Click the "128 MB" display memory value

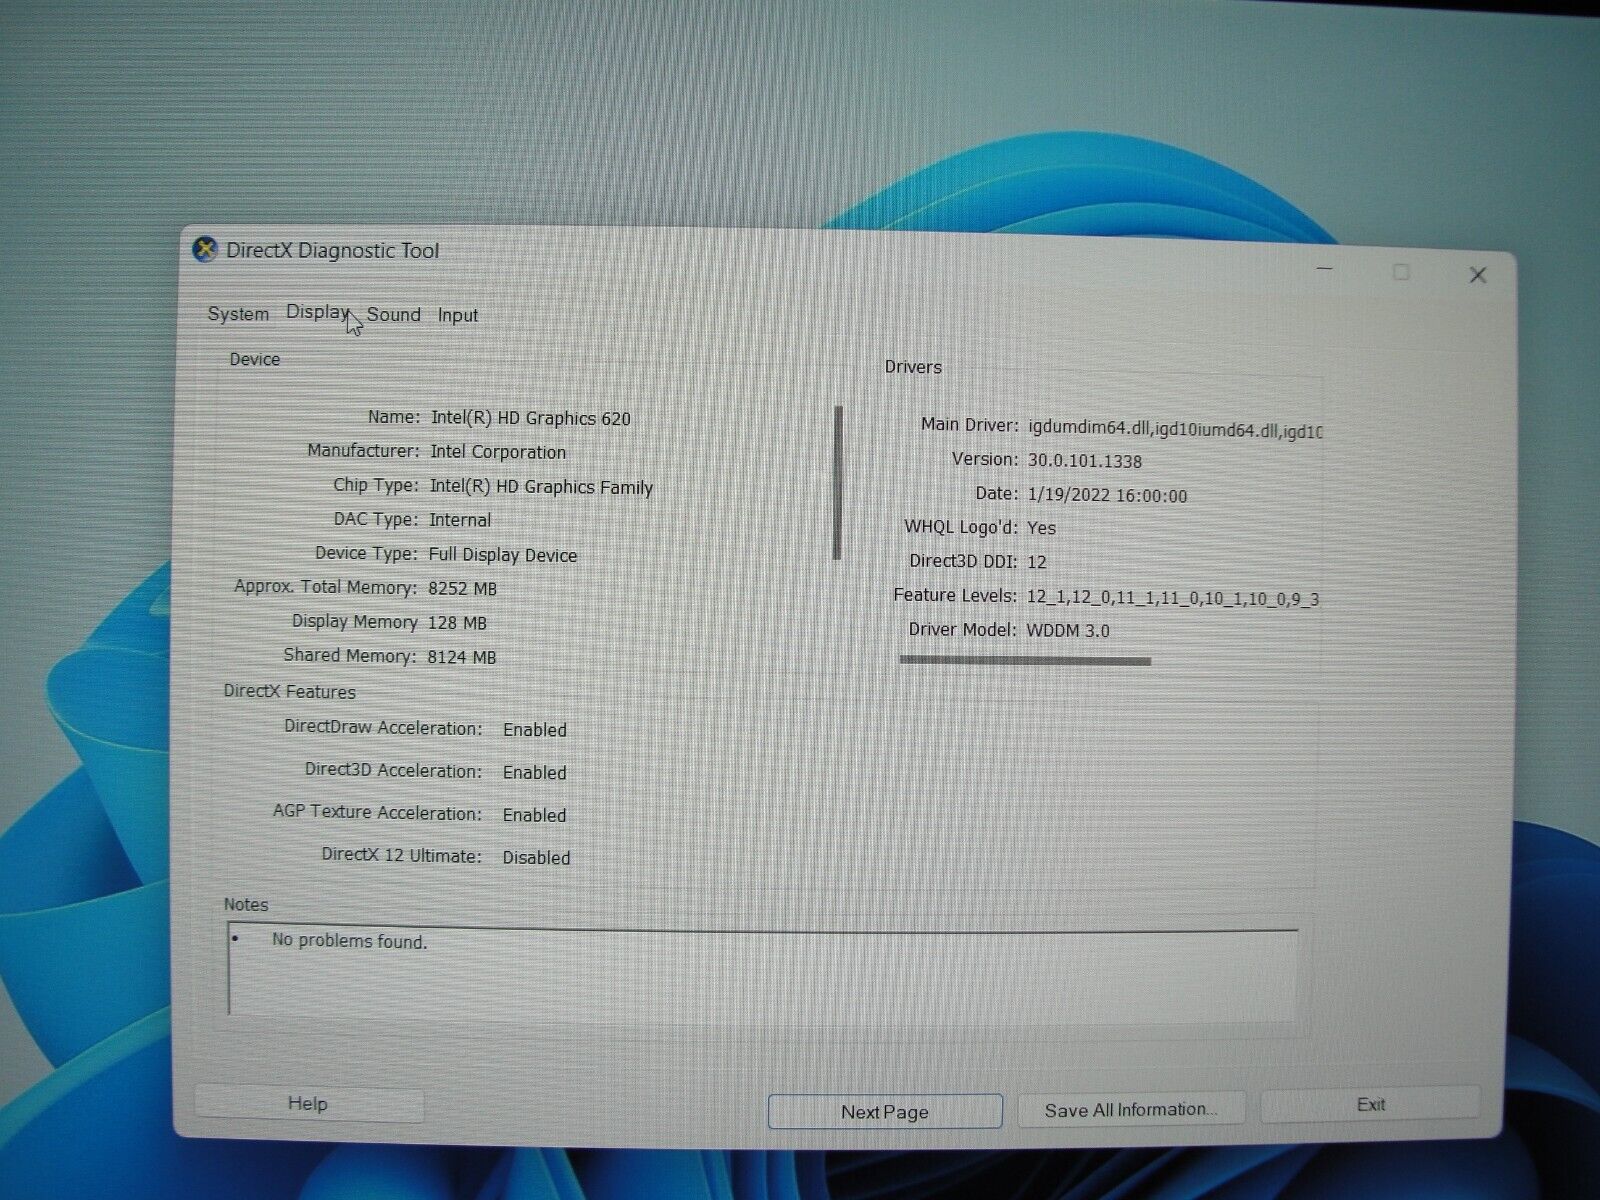tap(457, 623)
